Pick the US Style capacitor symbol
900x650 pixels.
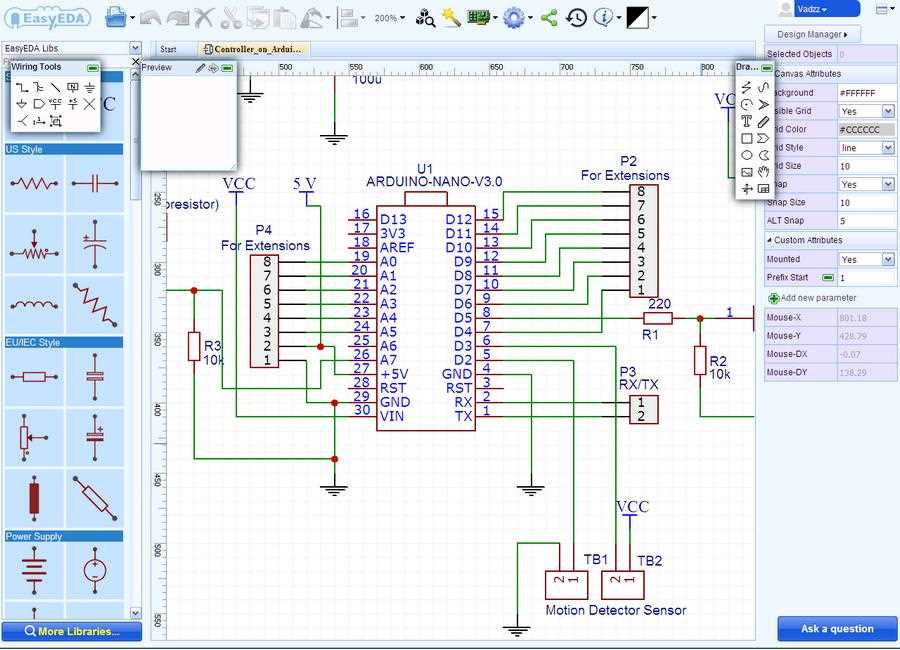pos(95,184)
